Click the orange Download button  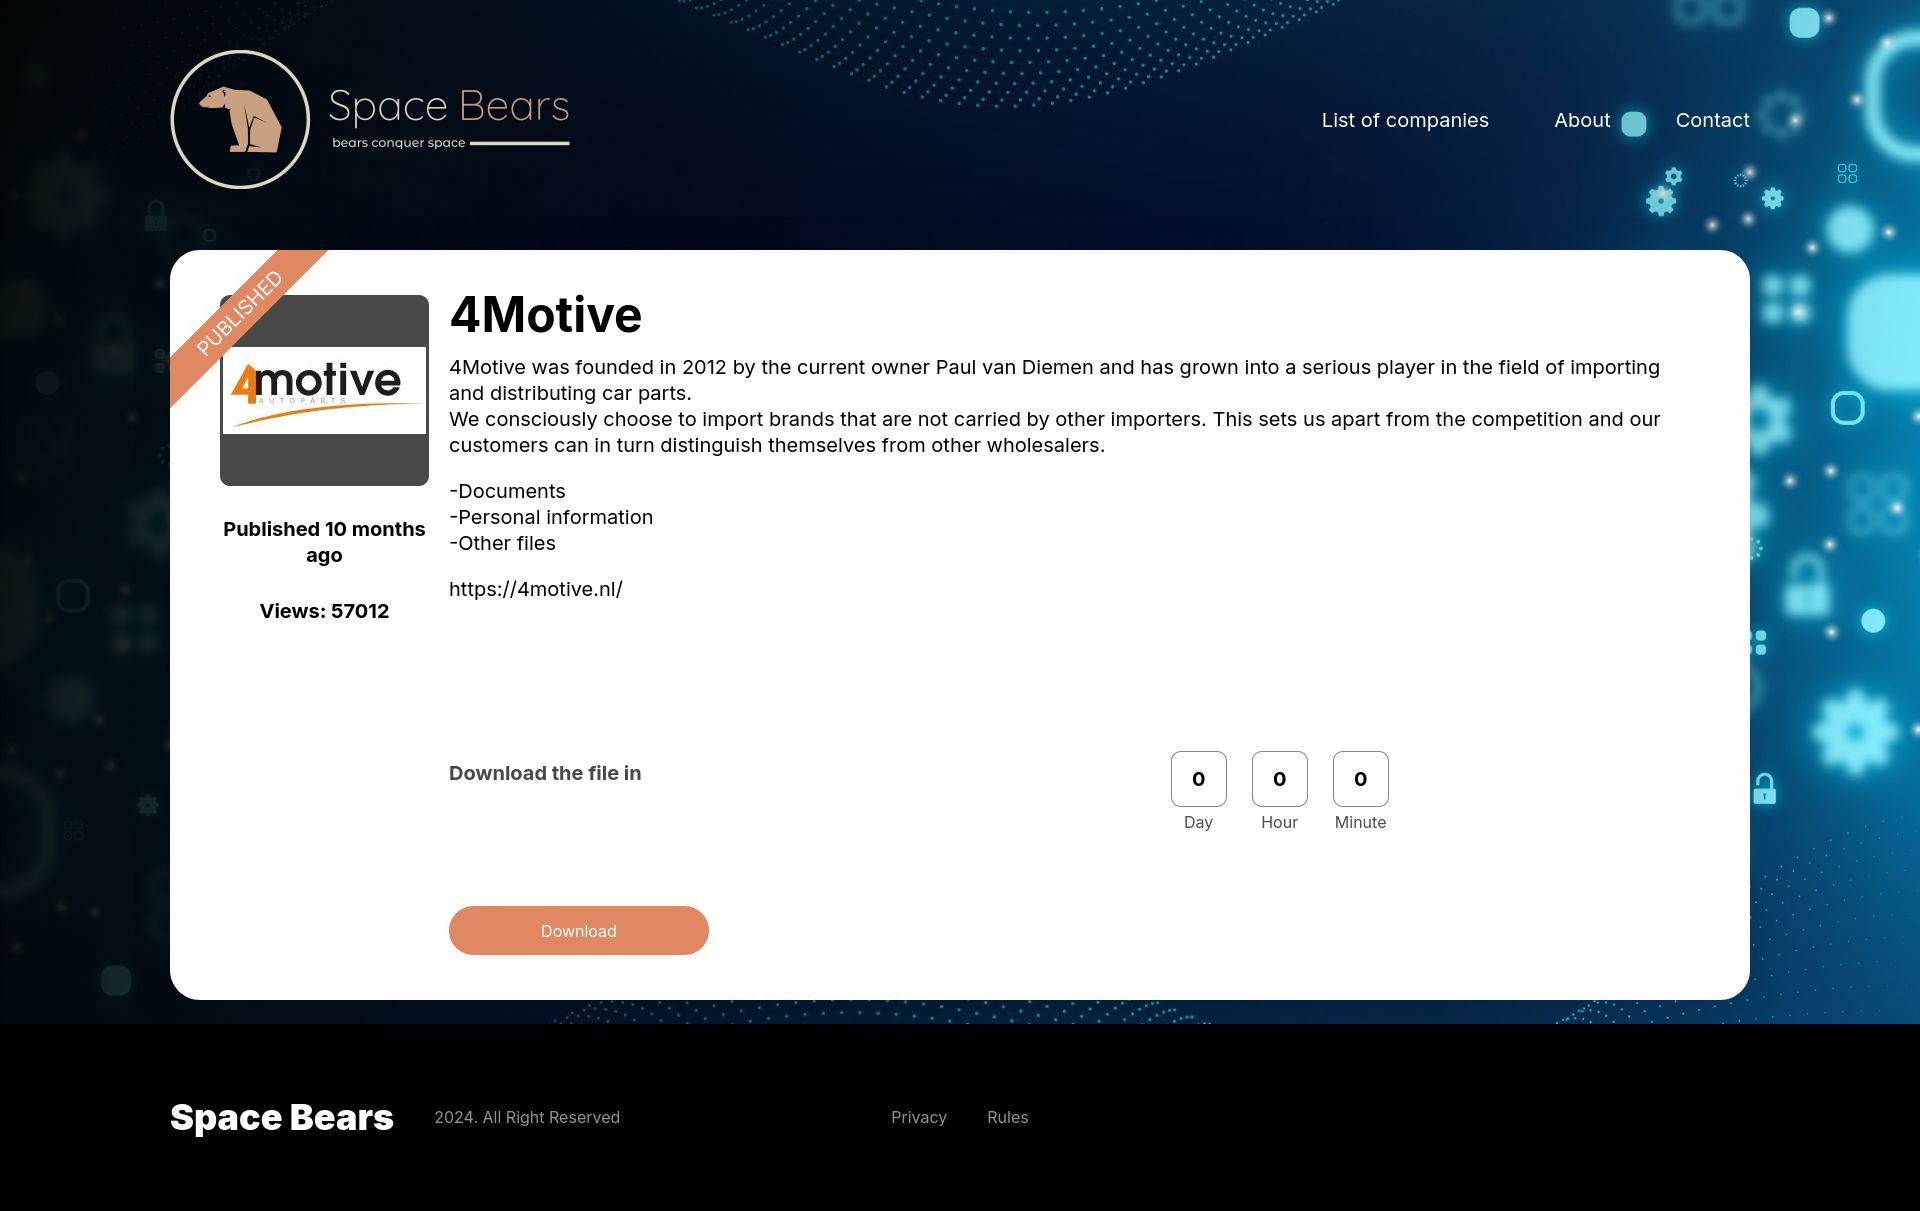point(578,930)
